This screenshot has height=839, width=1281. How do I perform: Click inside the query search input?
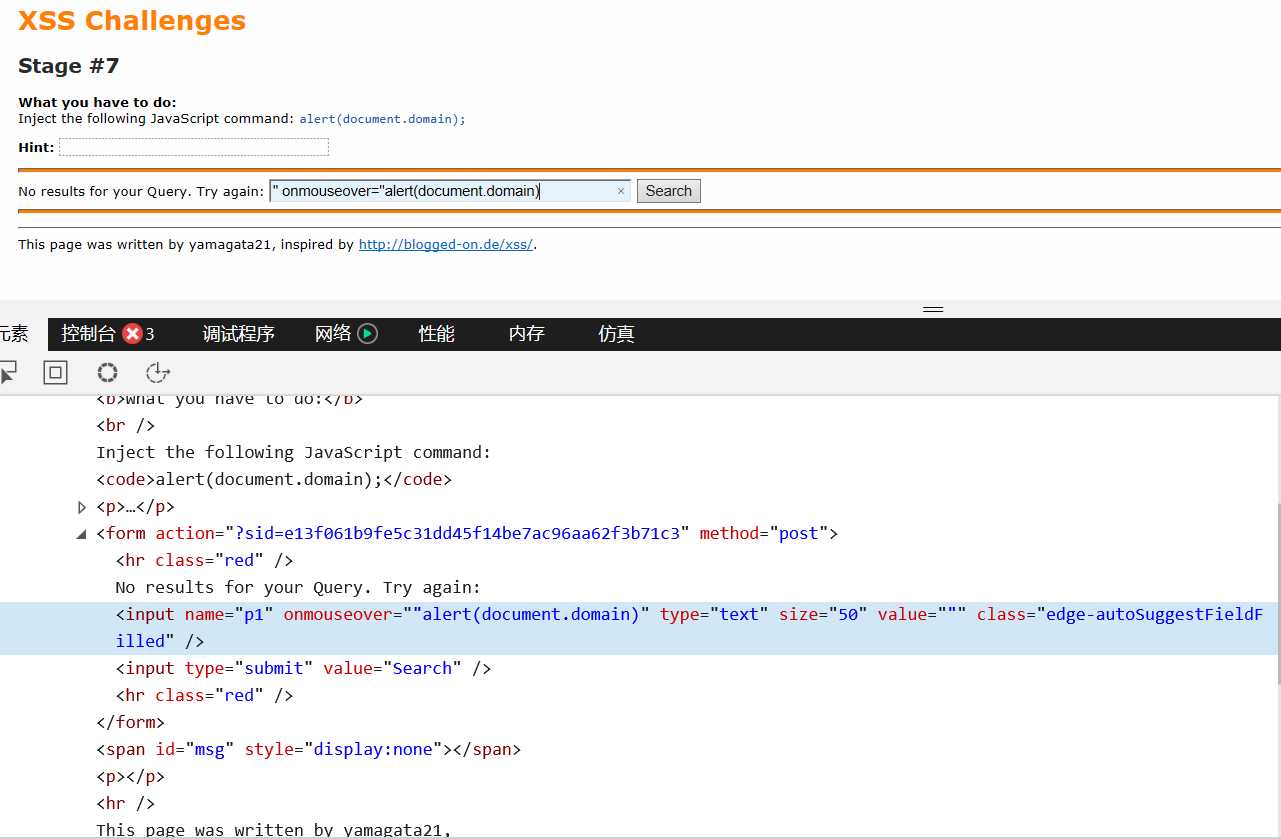(450, 191)
